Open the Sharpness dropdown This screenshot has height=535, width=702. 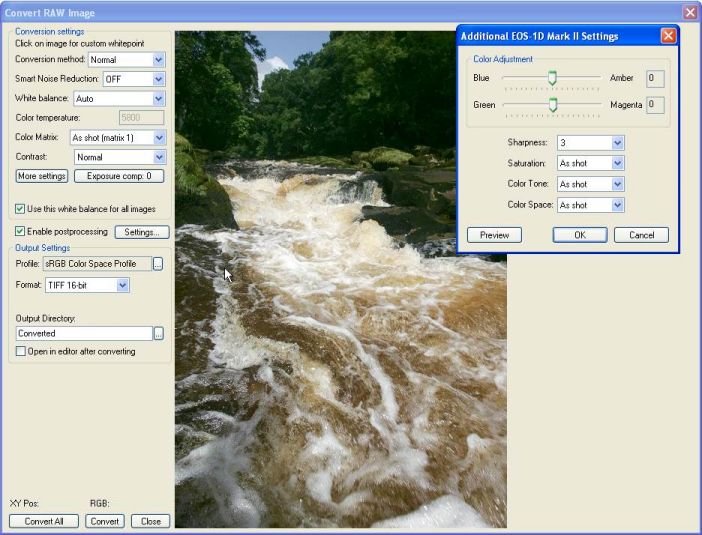[617, 143]
